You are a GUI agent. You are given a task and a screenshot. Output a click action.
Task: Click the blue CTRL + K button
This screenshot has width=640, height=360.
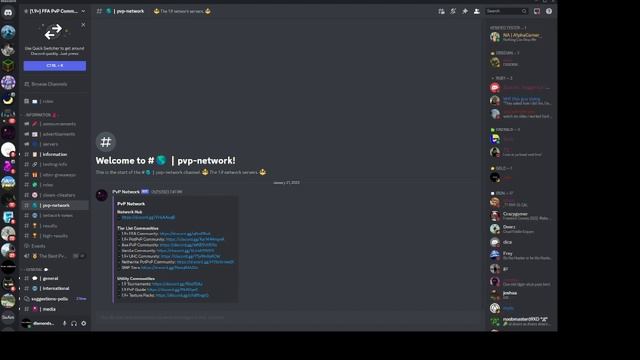tap(55, 66)
